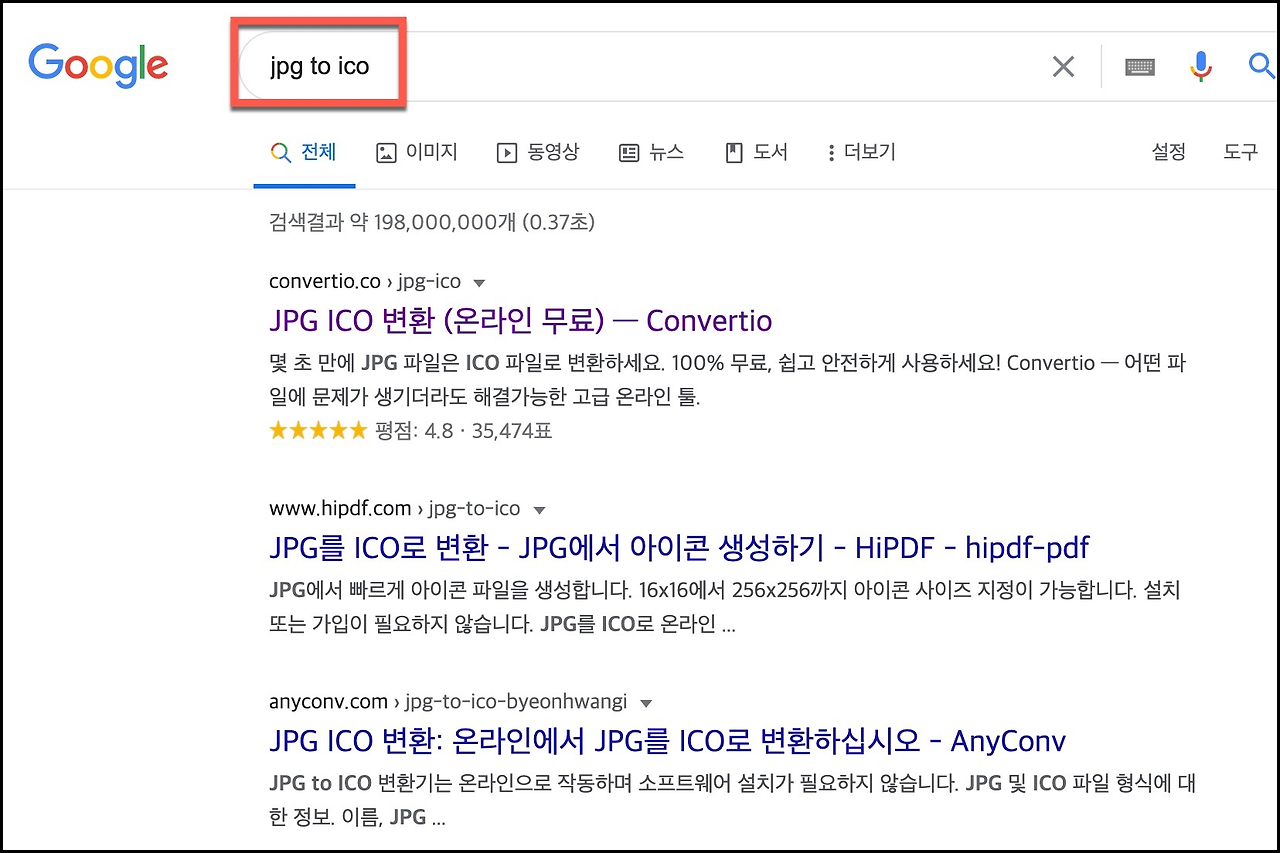Expand the dropdown arrow next to www.hipdf.com

[539, 510]
